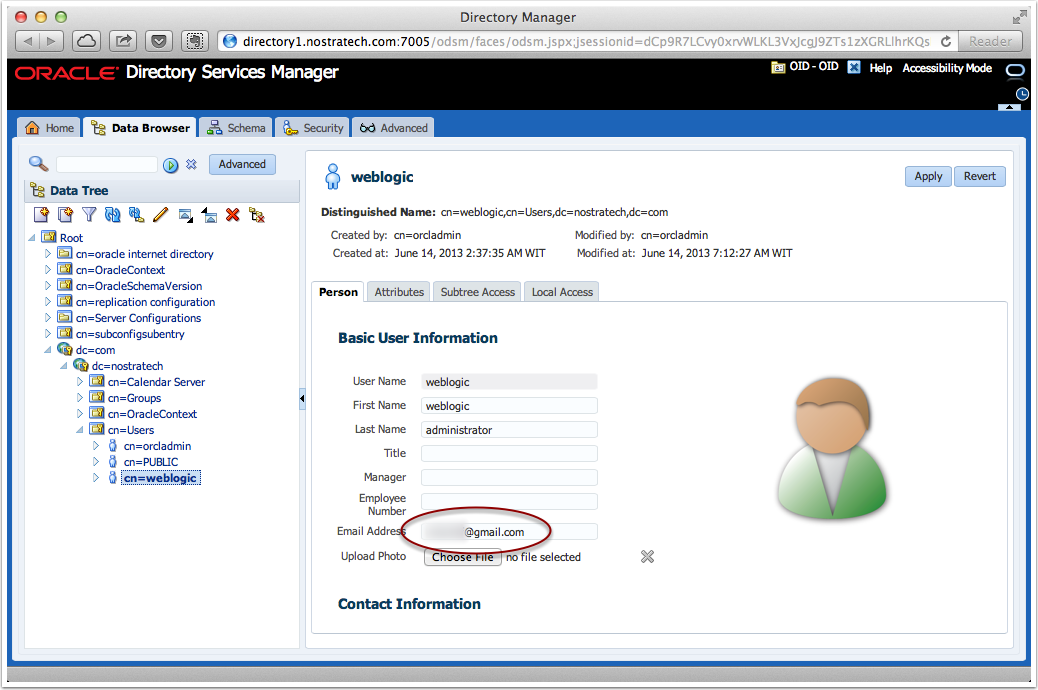
Task: Apply changes with the Apply button
Action: point(927,176)
